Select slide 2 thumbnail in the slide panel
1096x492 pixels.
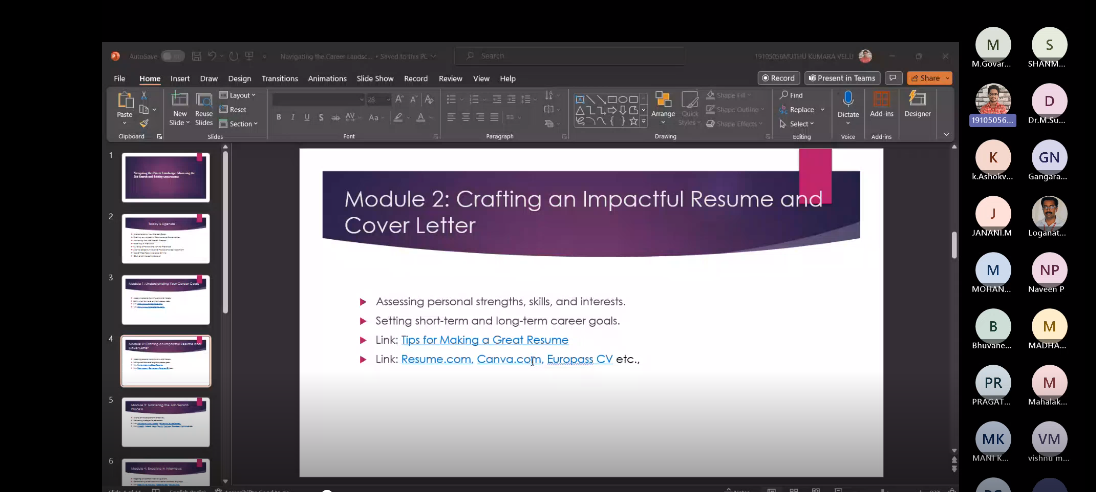[166, 238]
